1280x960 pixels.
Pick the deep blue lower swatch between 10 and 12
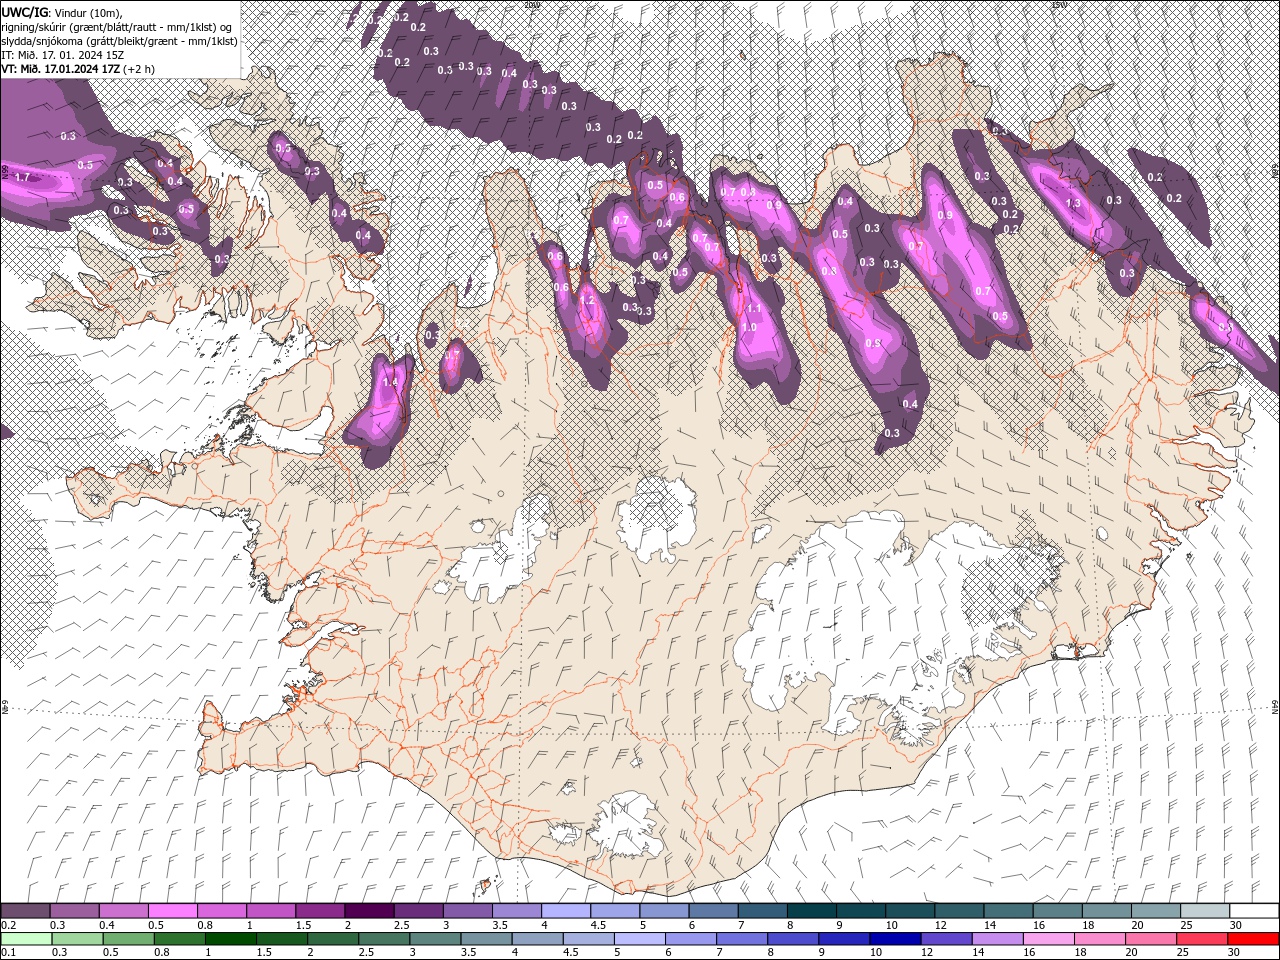(896, 939)
